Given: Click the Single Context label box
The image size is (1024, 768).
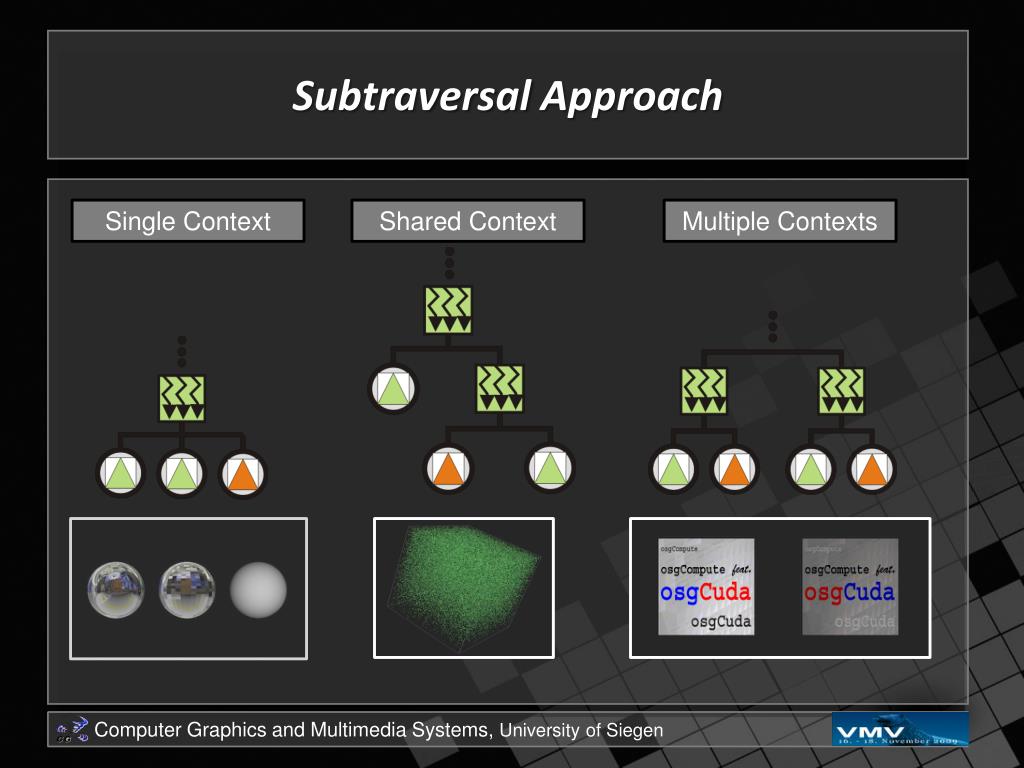Looking at the screenshot, I should point(188,221).
